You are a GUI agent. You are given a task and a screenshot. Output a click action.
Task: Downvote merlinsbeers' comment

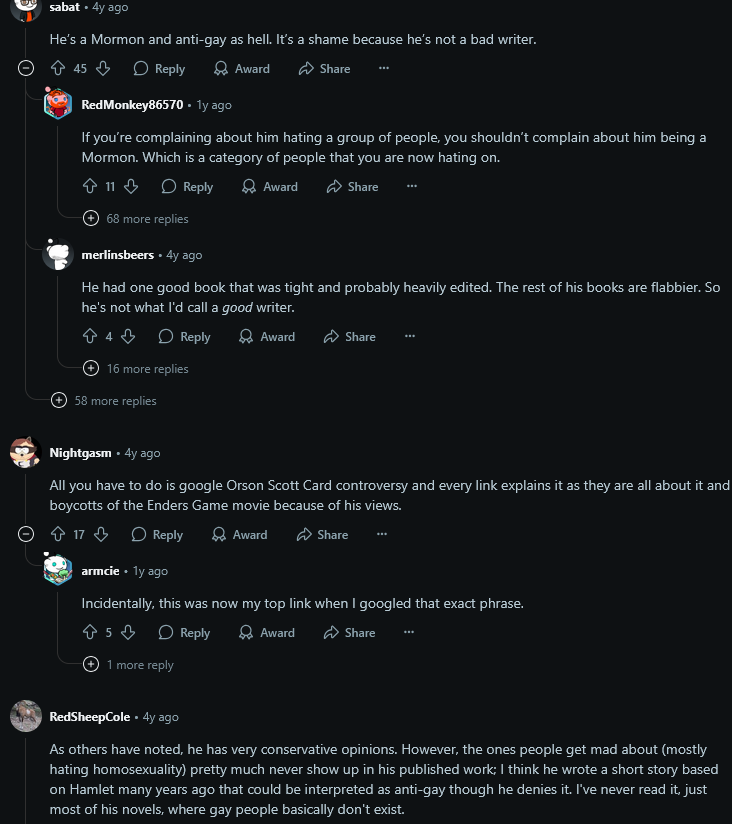(x=129, y=337)
